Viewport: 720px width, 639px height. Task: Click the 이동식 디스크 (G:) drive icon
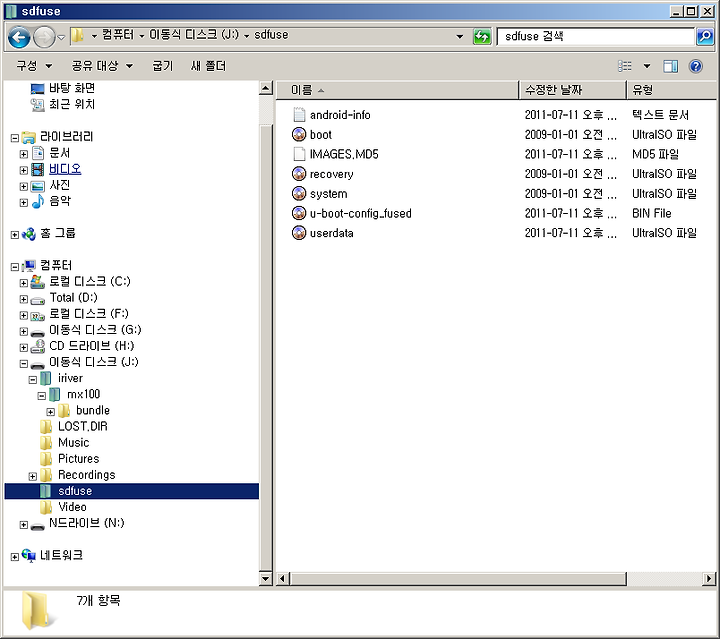pyautogui.click(x=38, y=333)
